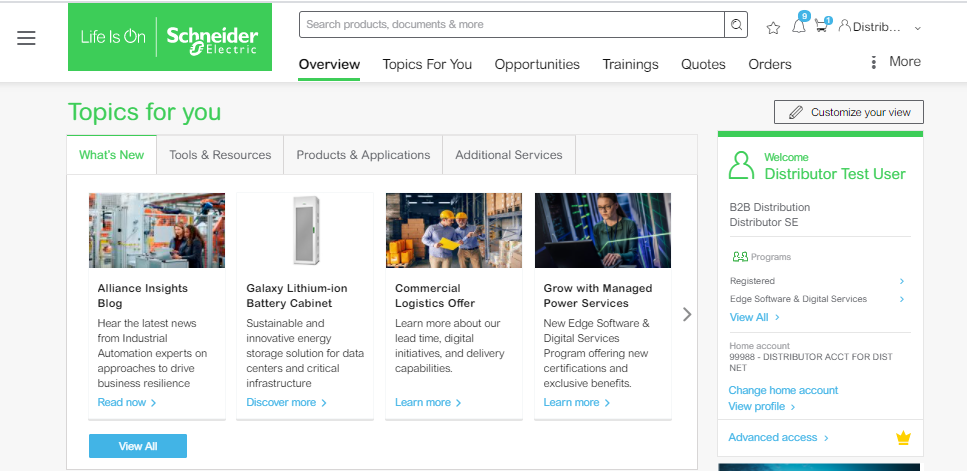Click the Alliance Insights Blog title

click(142, 296)
